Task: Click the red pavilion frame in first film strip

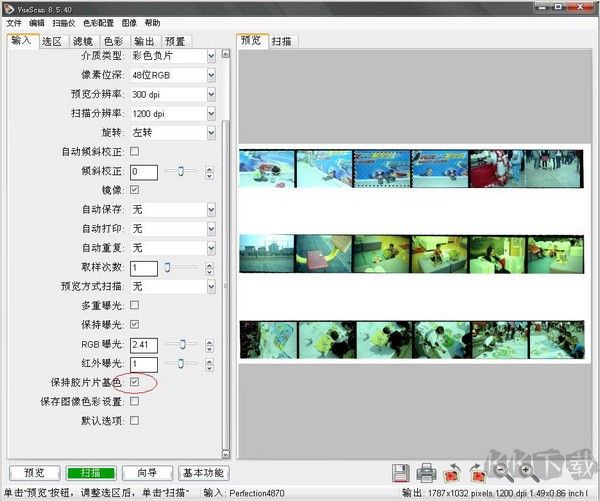Action: click(x=497, y=169)
